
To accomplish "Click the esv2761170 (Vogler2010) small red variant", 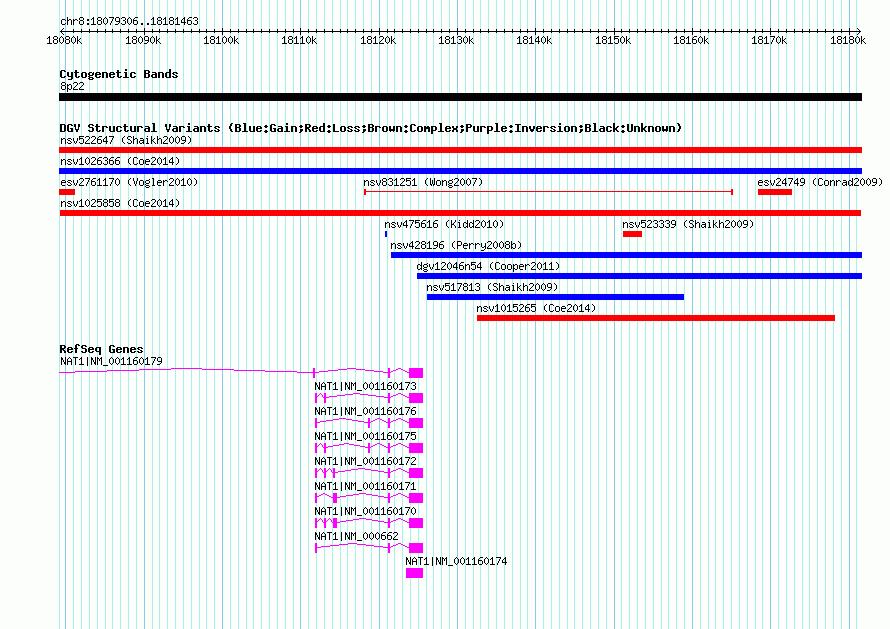I will pos(67,192).
